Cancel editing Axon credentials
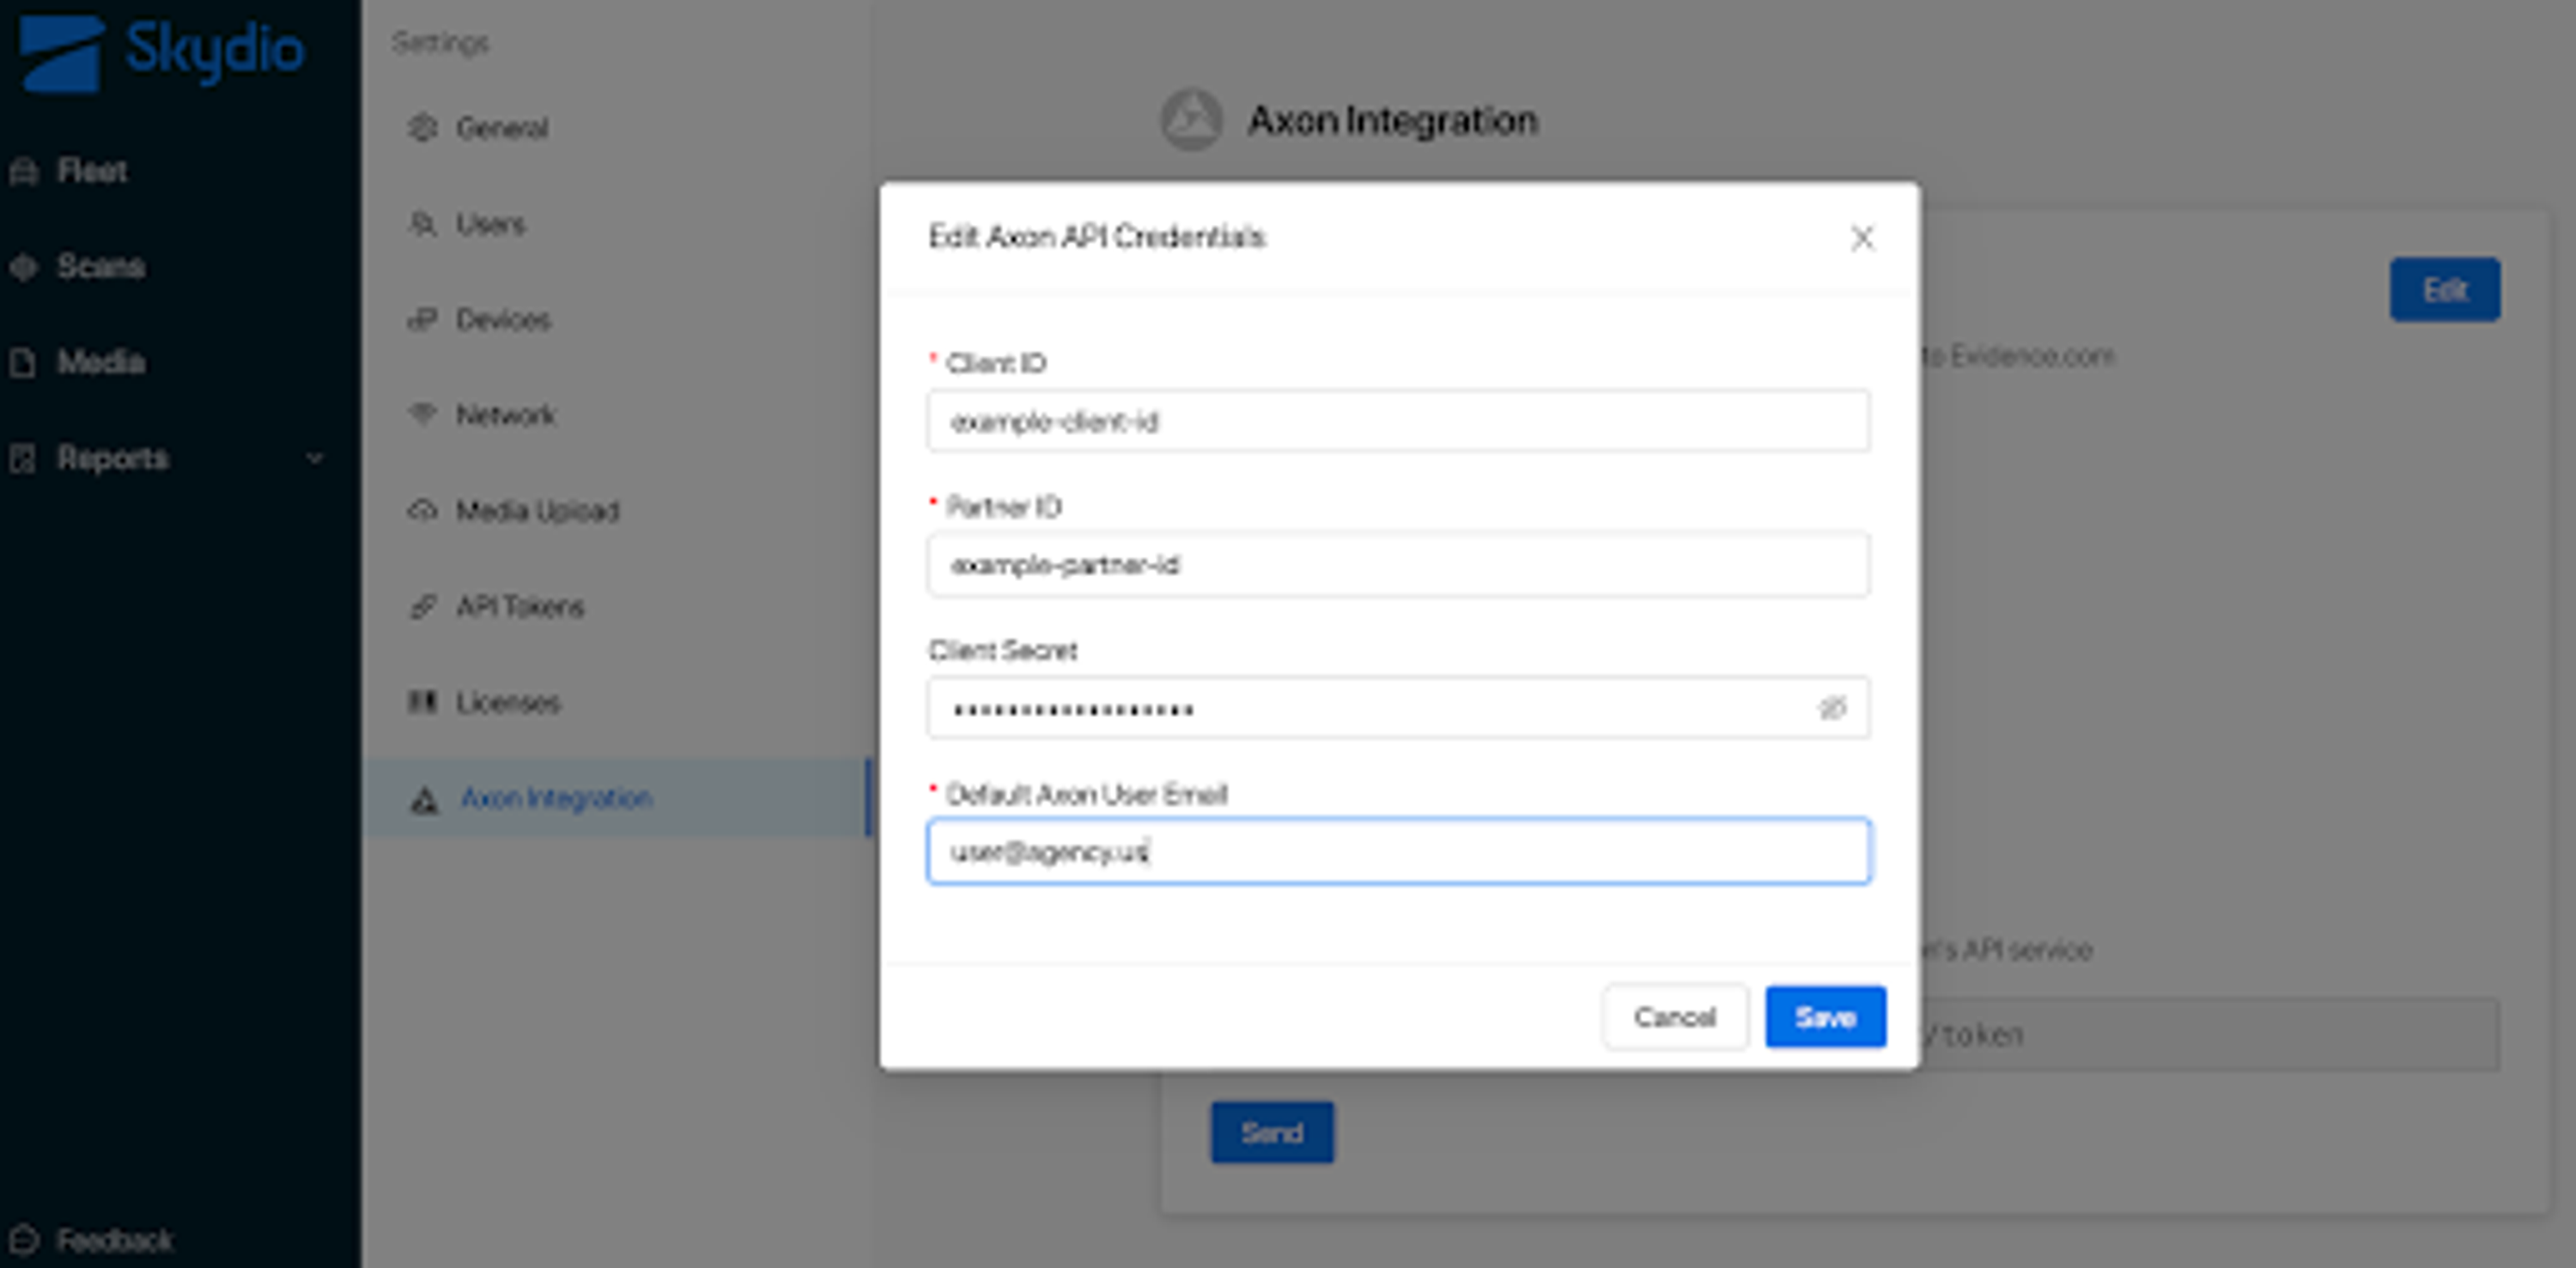Image resolution: width=2576 pixels, height=1268 pixels. [1674, 1017]
